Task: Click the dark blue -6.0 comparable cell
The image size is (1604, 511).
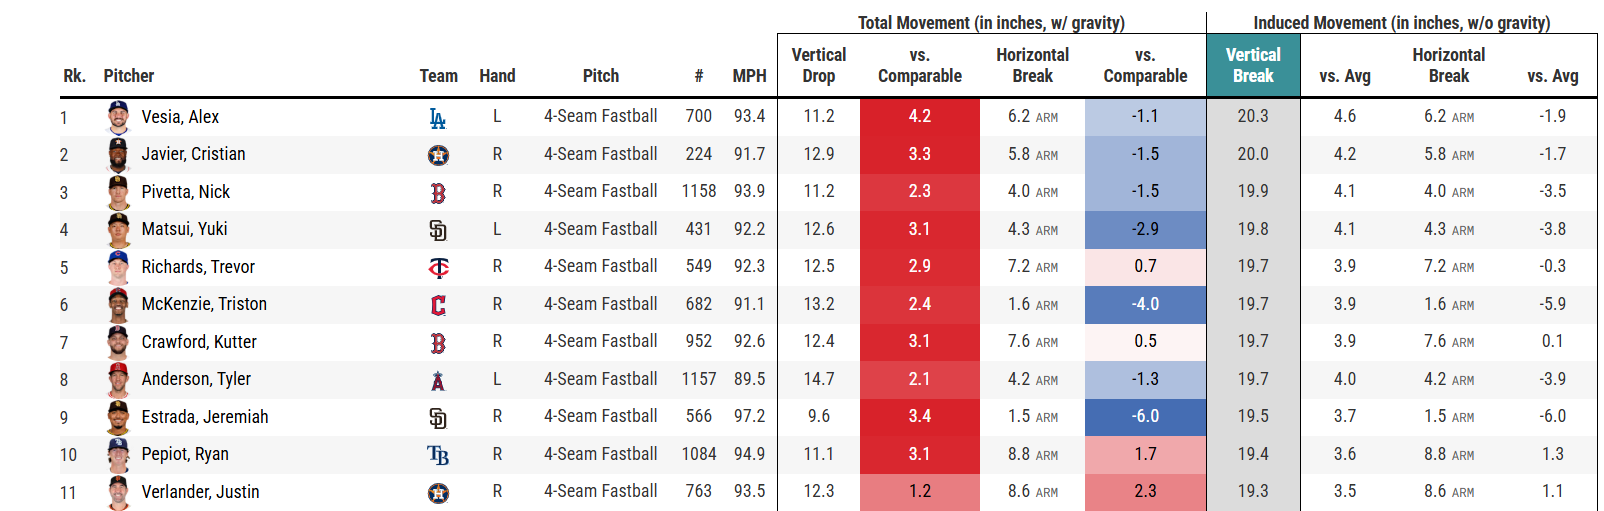Action: point(1145,417)
